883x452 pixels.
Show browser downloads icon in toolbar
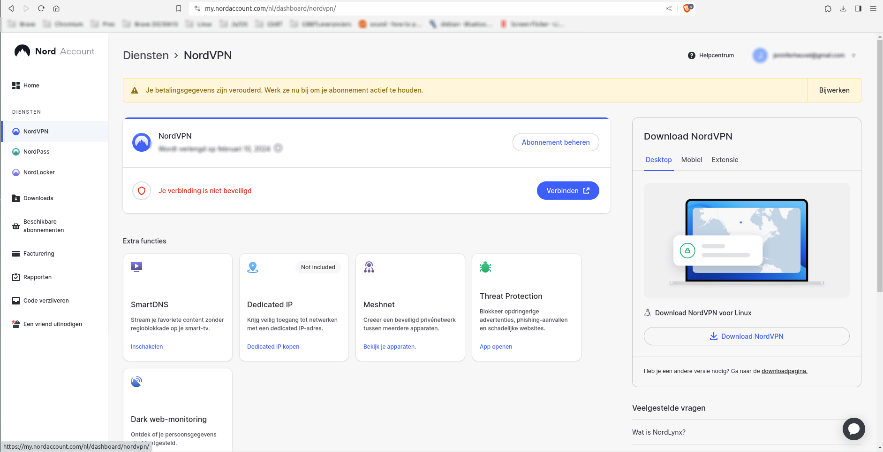tap(843, 8)
